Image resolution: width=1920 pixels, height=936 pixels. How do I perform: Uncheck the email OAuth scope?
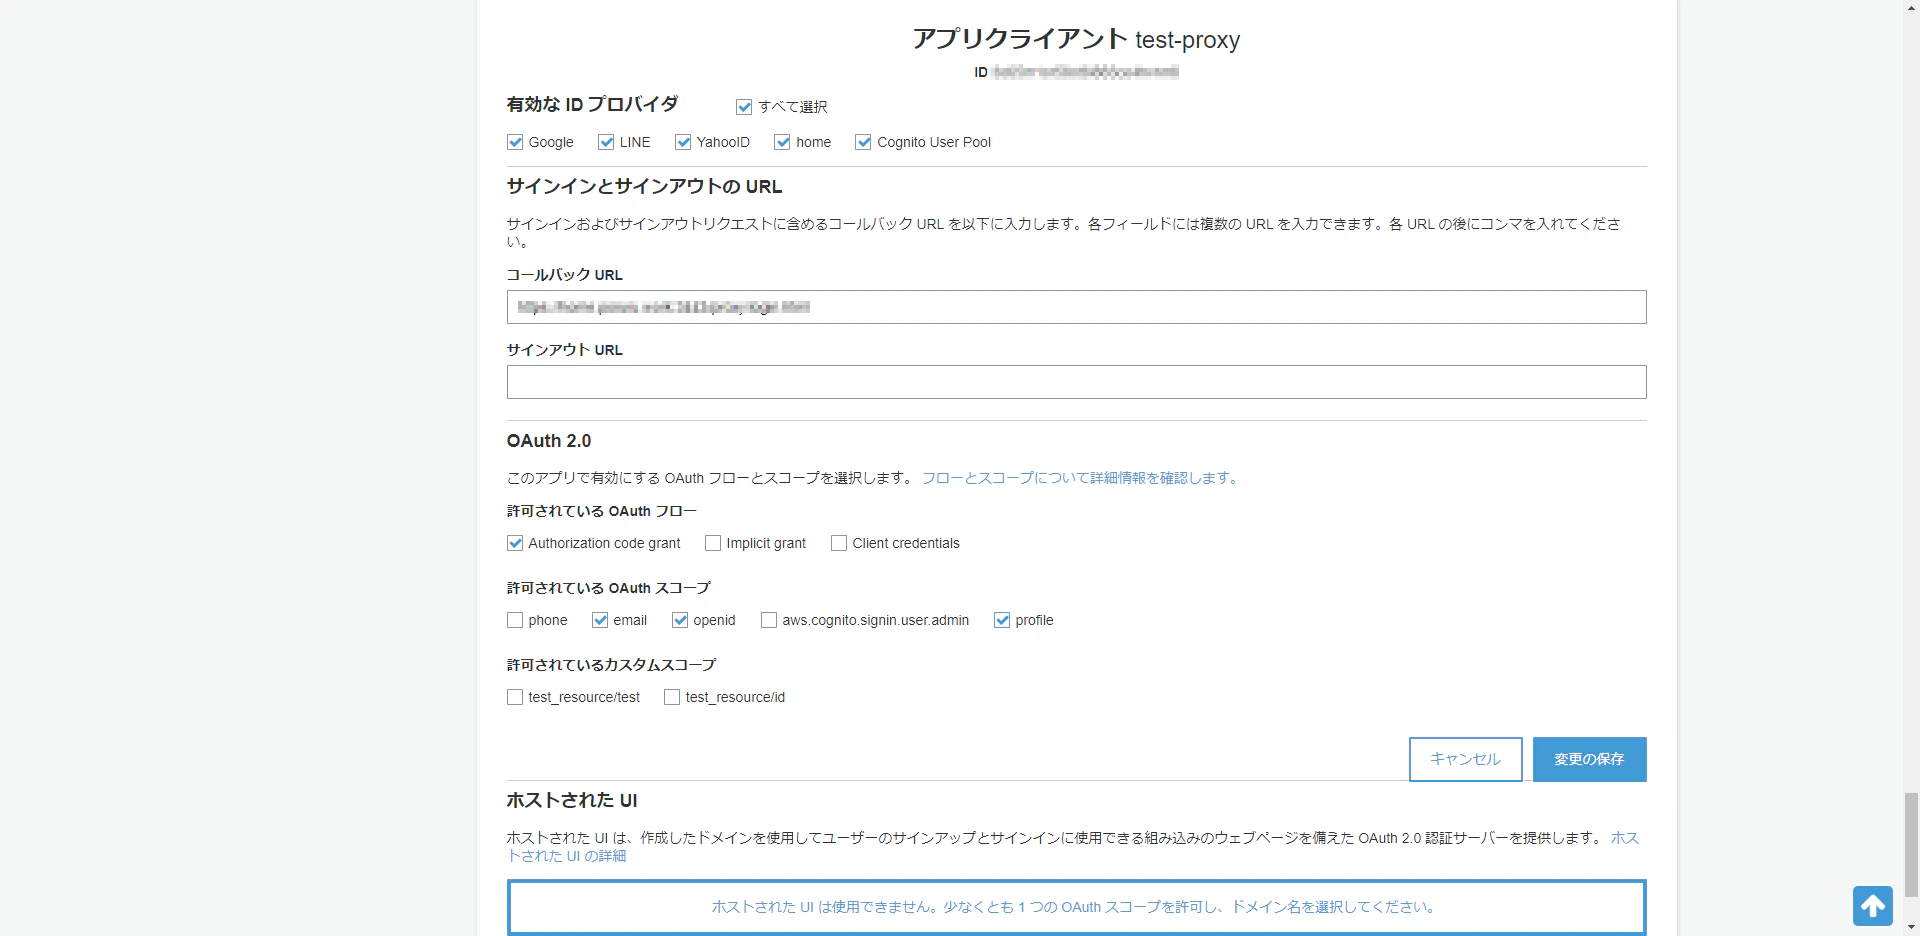click(600, 620)
